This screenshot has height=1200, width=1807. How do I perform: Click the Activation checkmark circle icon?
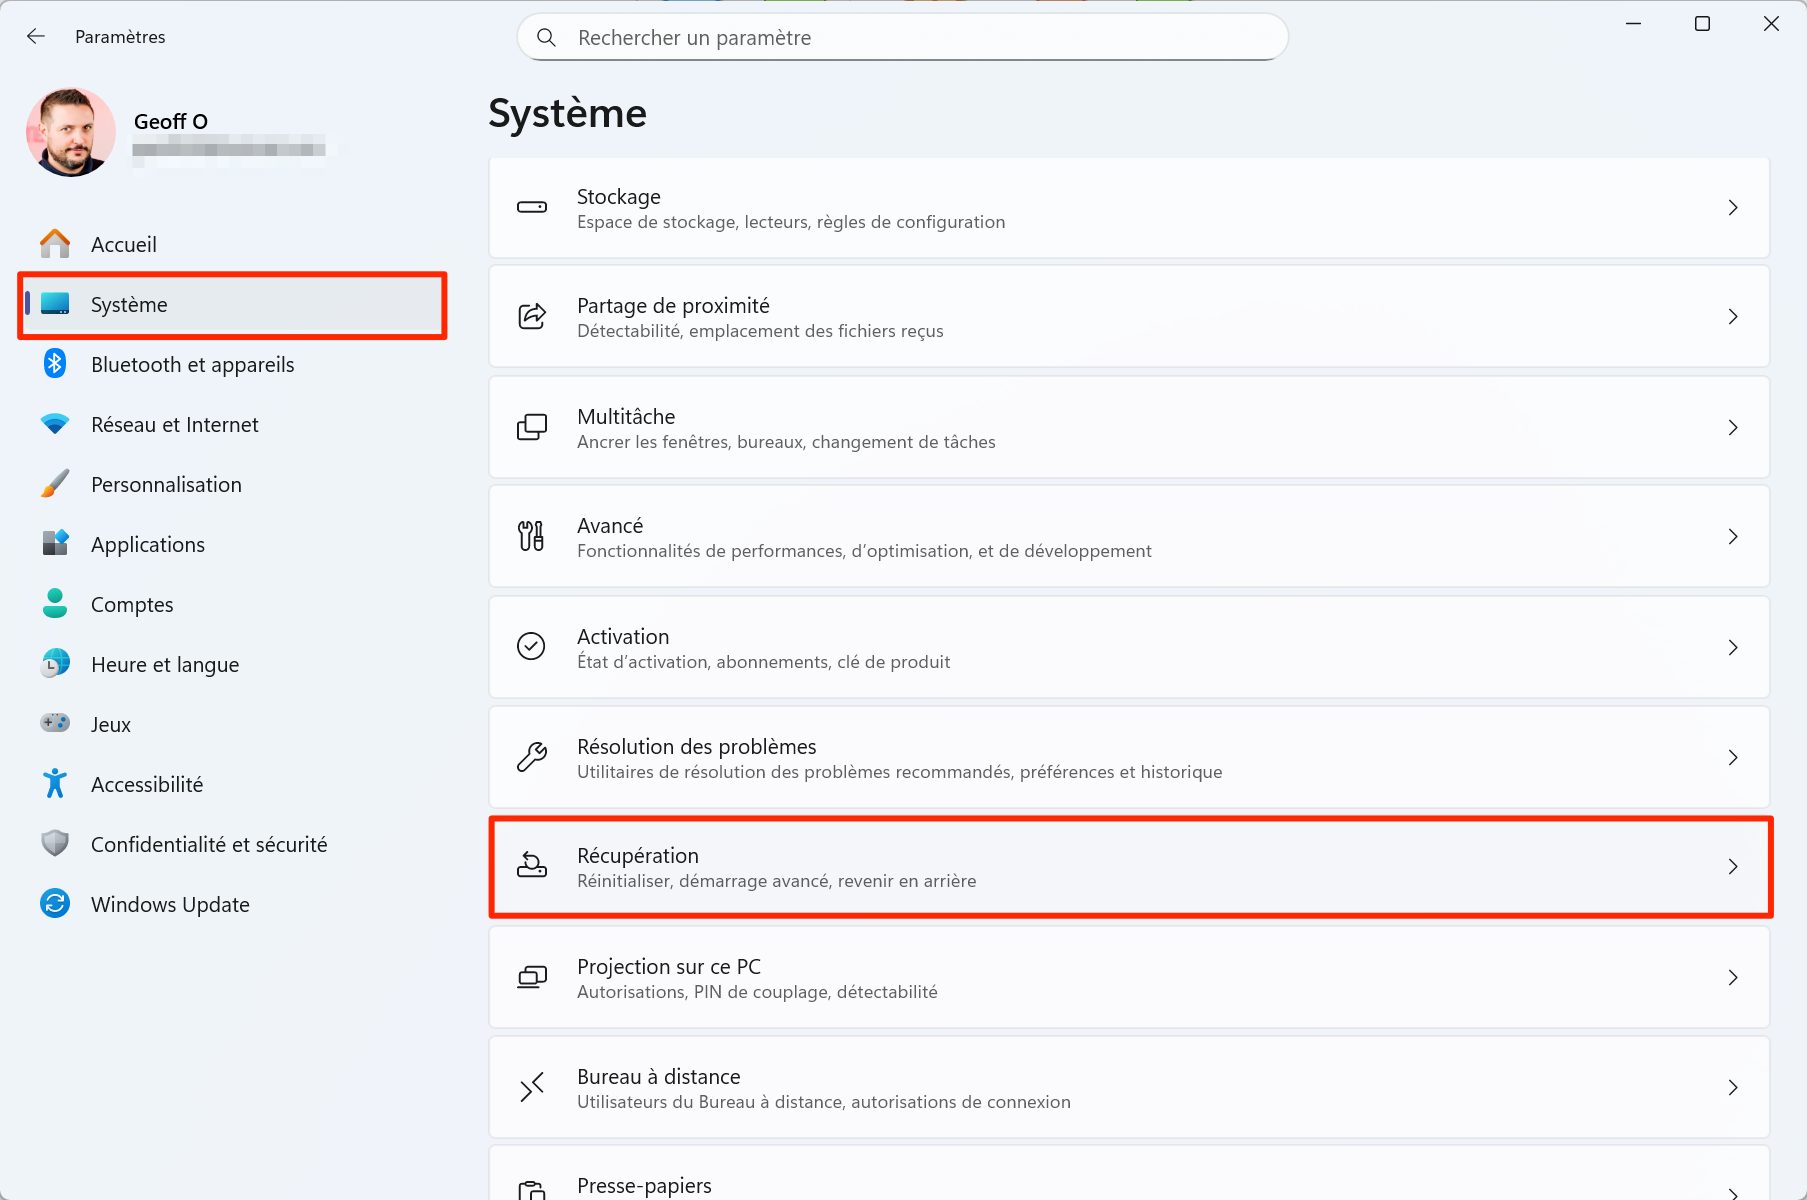(531, 647)
